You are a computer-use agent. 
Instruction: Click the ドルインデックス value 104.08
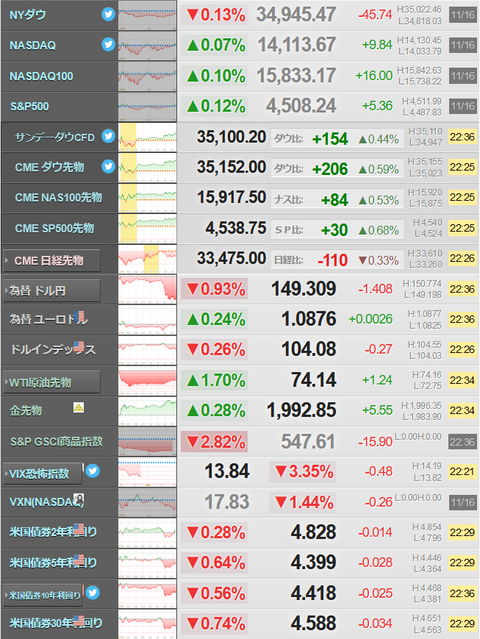tap(309, 349)
